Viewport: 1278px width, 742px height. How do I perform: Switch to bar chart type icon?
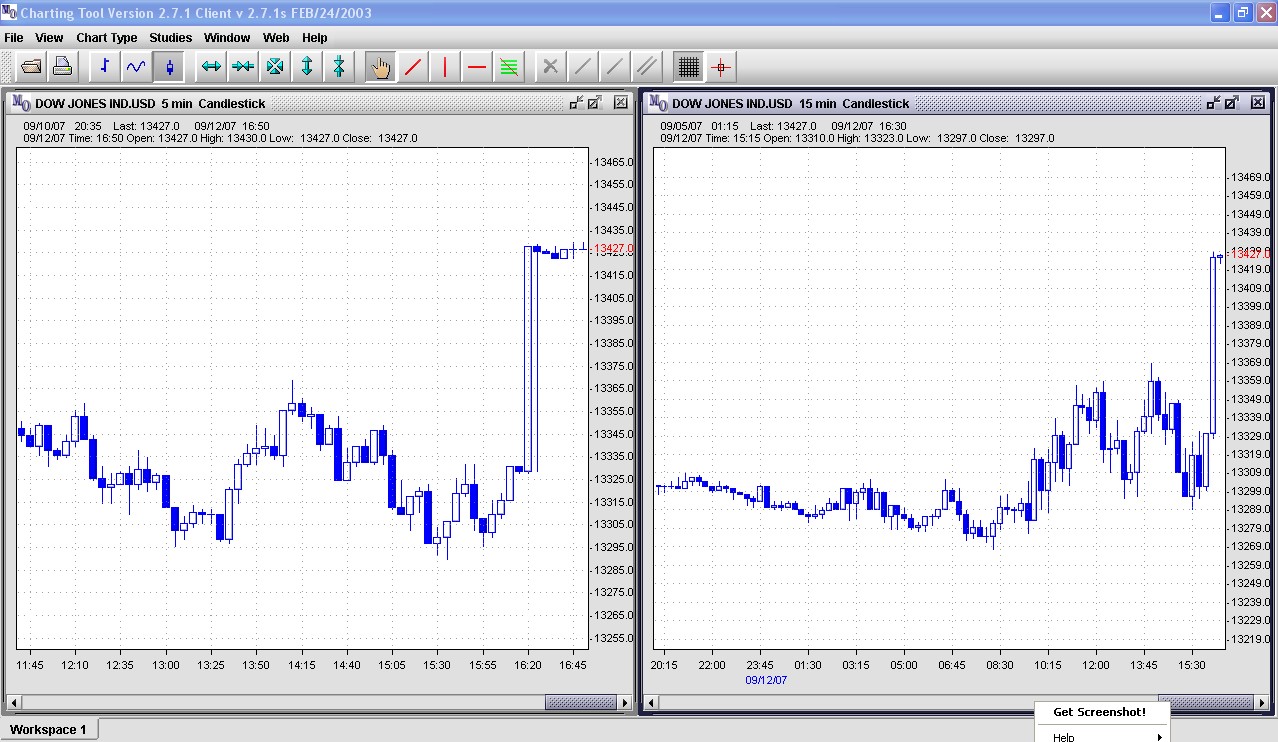(105, 67)
